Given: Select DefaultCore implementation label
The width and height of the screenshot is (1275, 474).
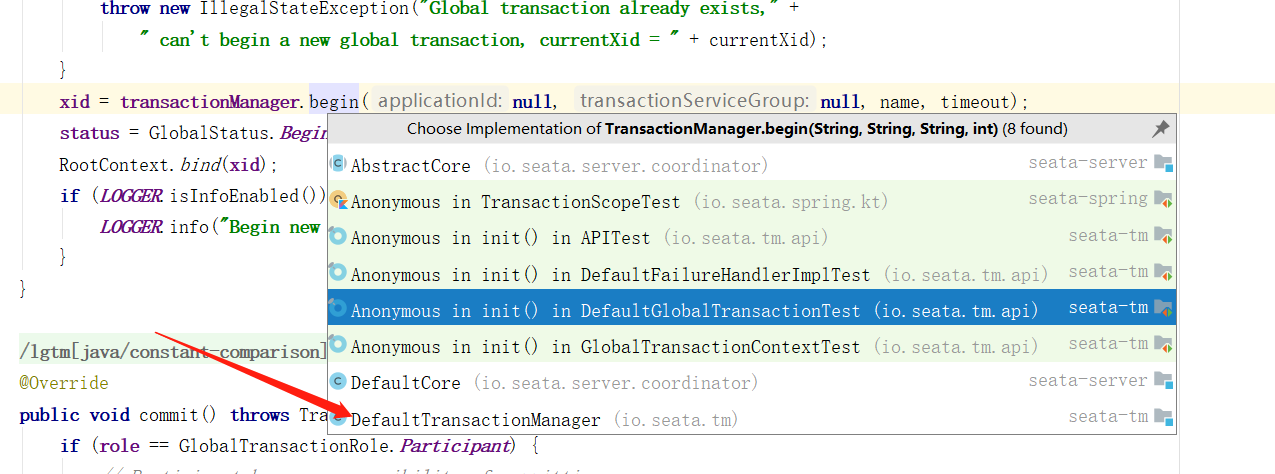Looking at the screenshot, I should tap(406, 383).
